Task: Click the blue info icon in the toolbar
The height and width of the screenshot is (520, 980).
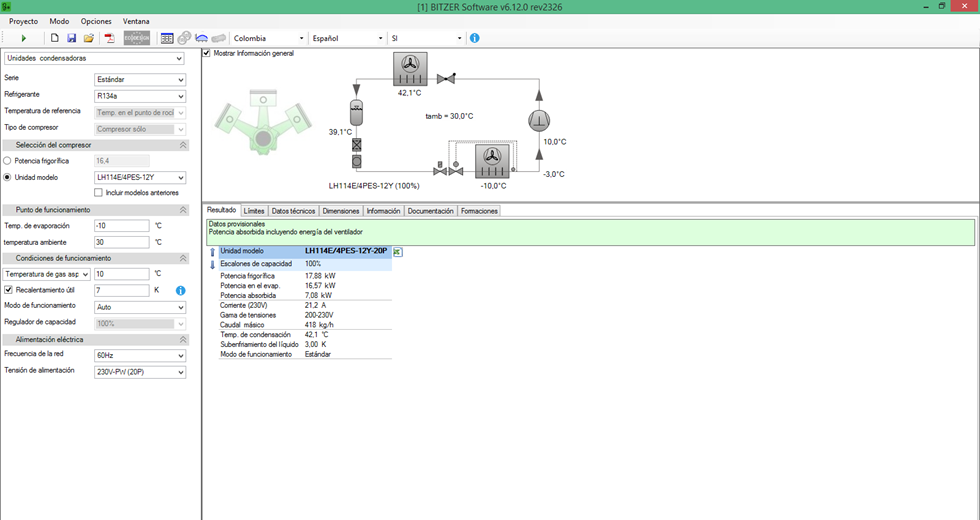Action: tap(474, 38)
